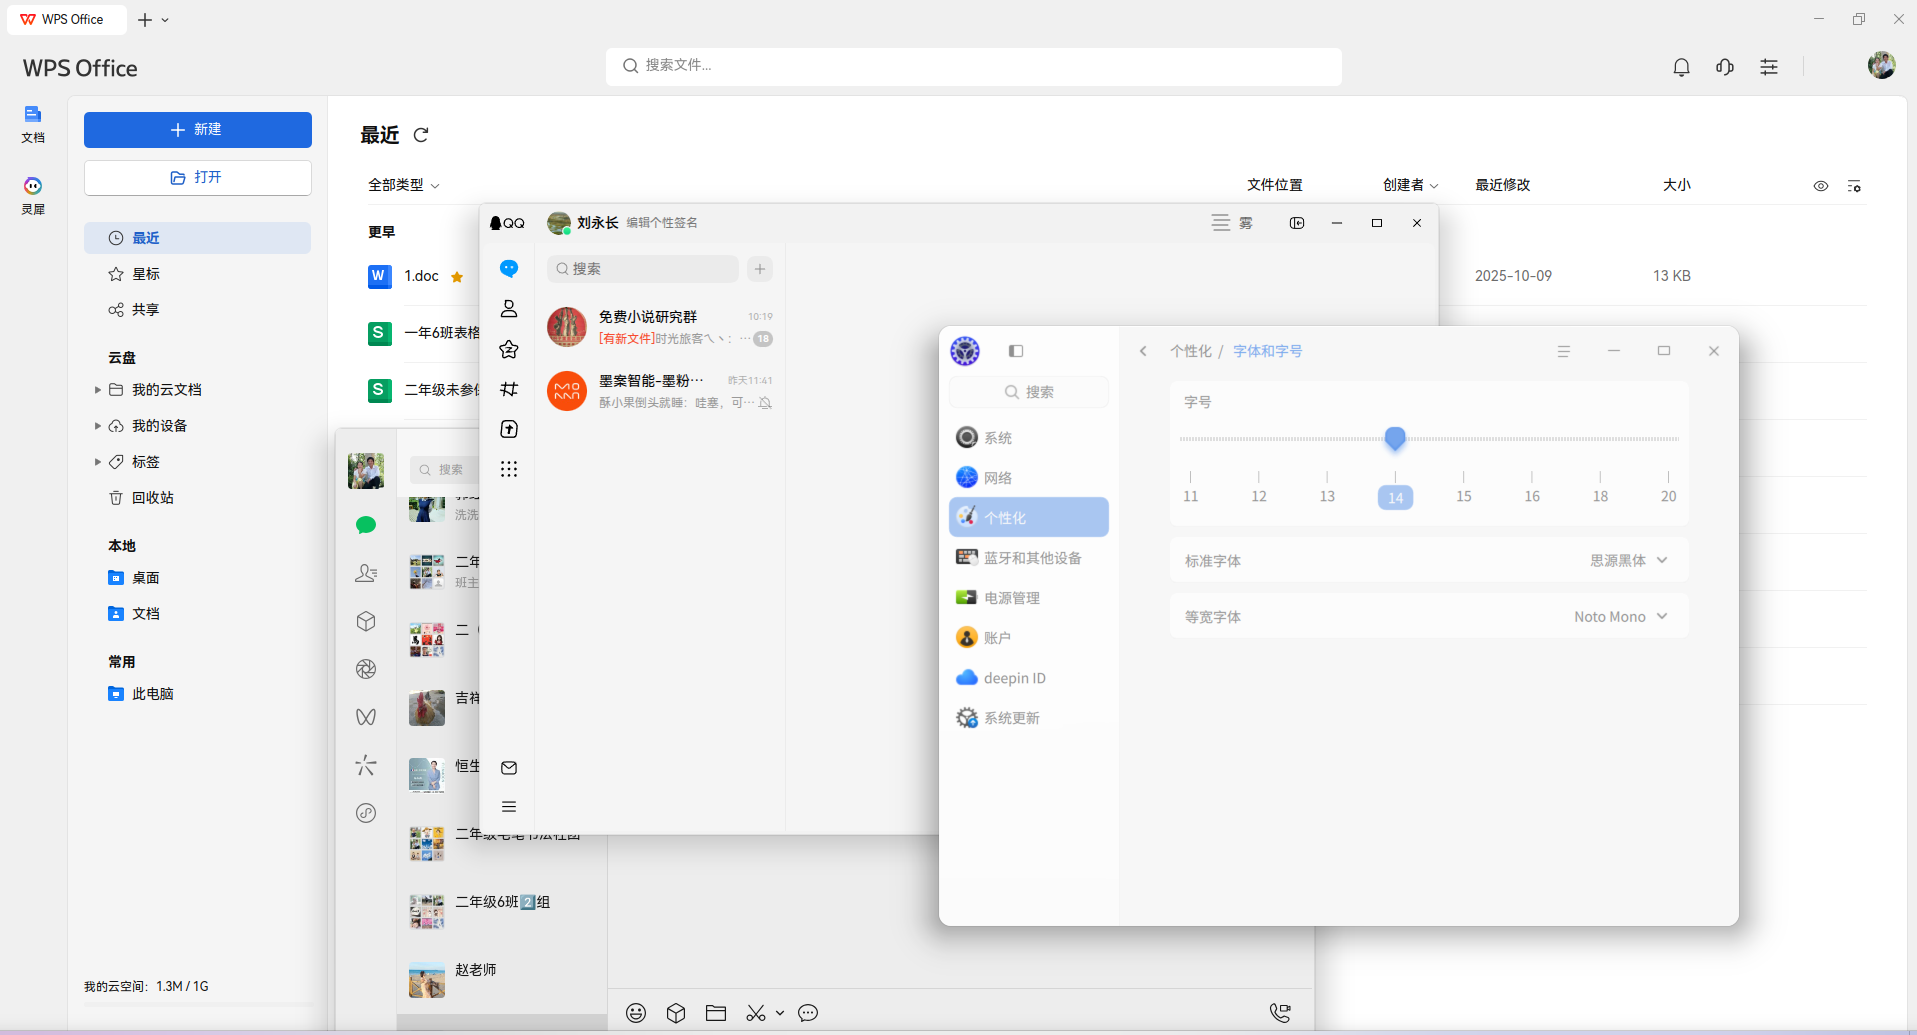Click the font size slider handle
This screenshot has width=1917, height=1035.
(1395, 438)
